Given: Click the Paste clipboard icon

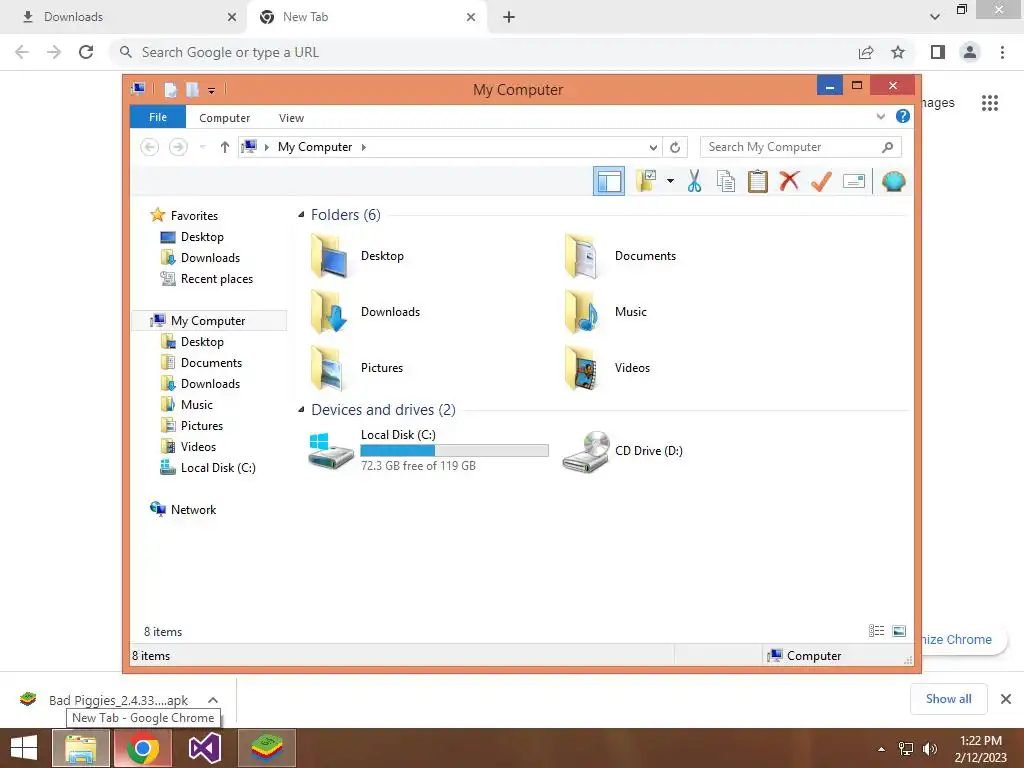Looking at the screenshot, I should pyautogui.click(x=758, y=181).
